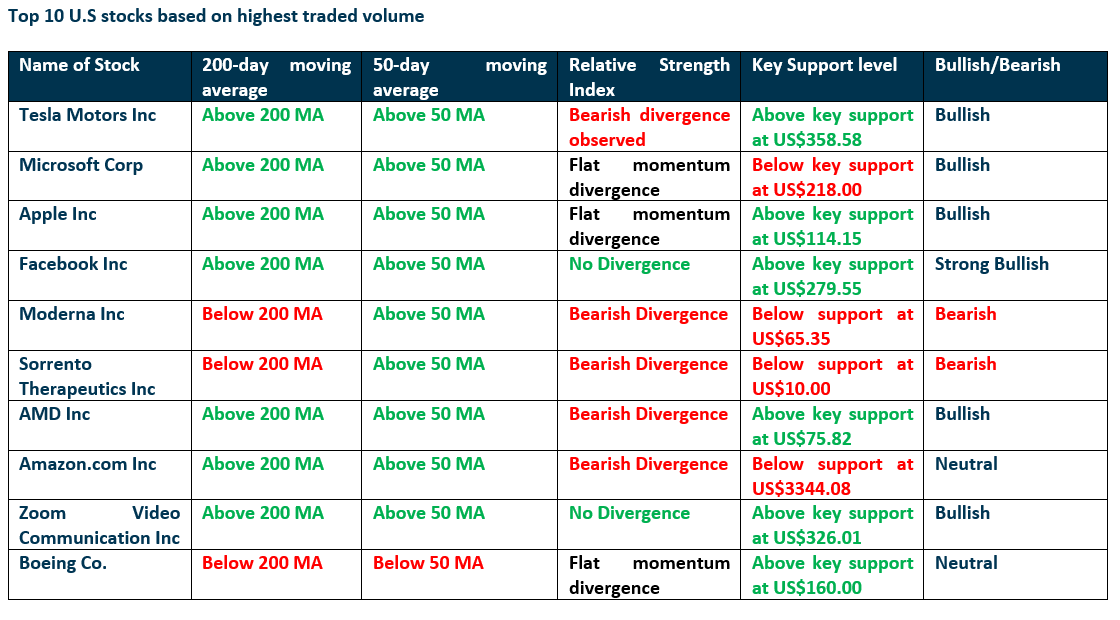Viewport: 1120px width, 620px height.
Task: Click the 'Microsoft Corp' stock name
Action: point(81,165)
